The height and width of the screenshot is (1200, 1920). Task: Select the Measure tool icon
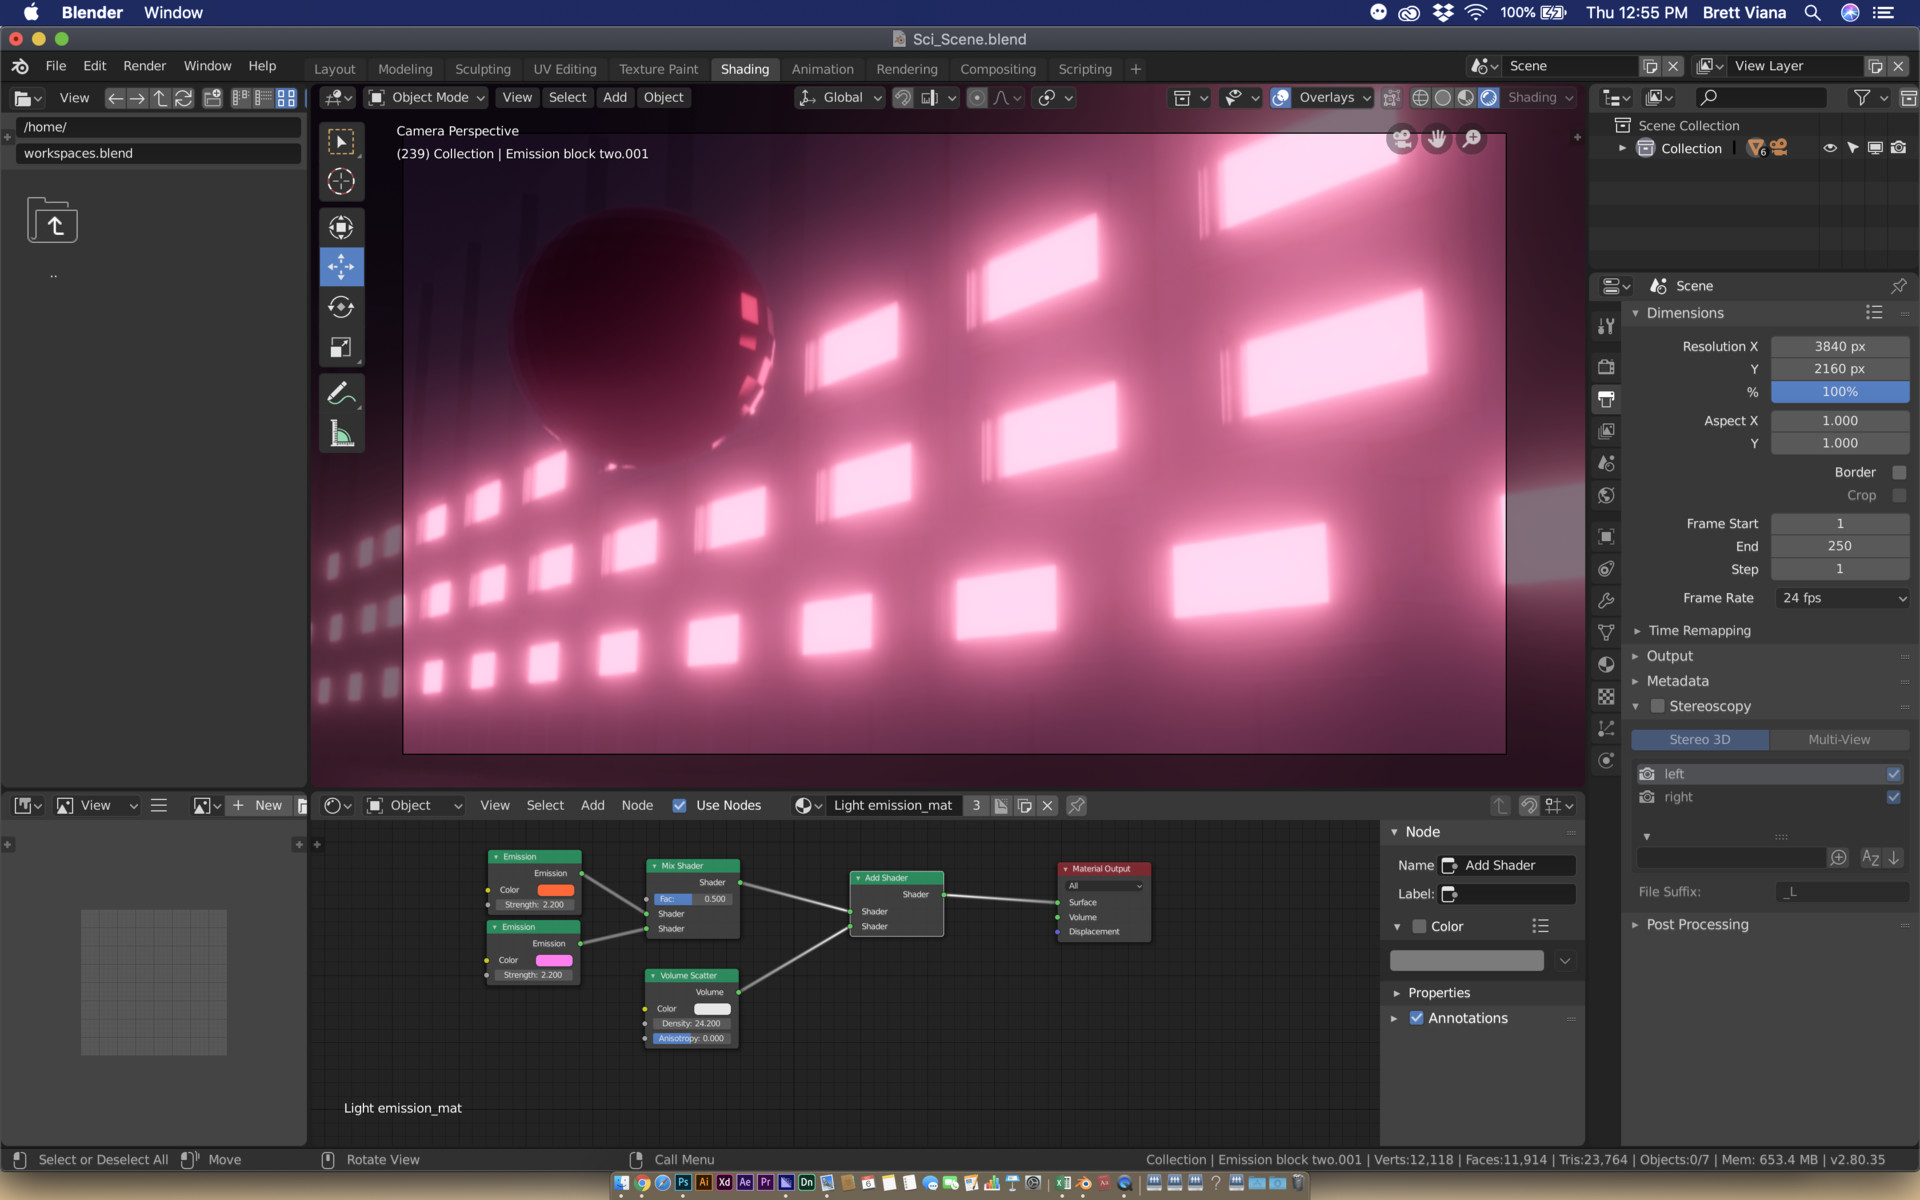click(341, 433)
